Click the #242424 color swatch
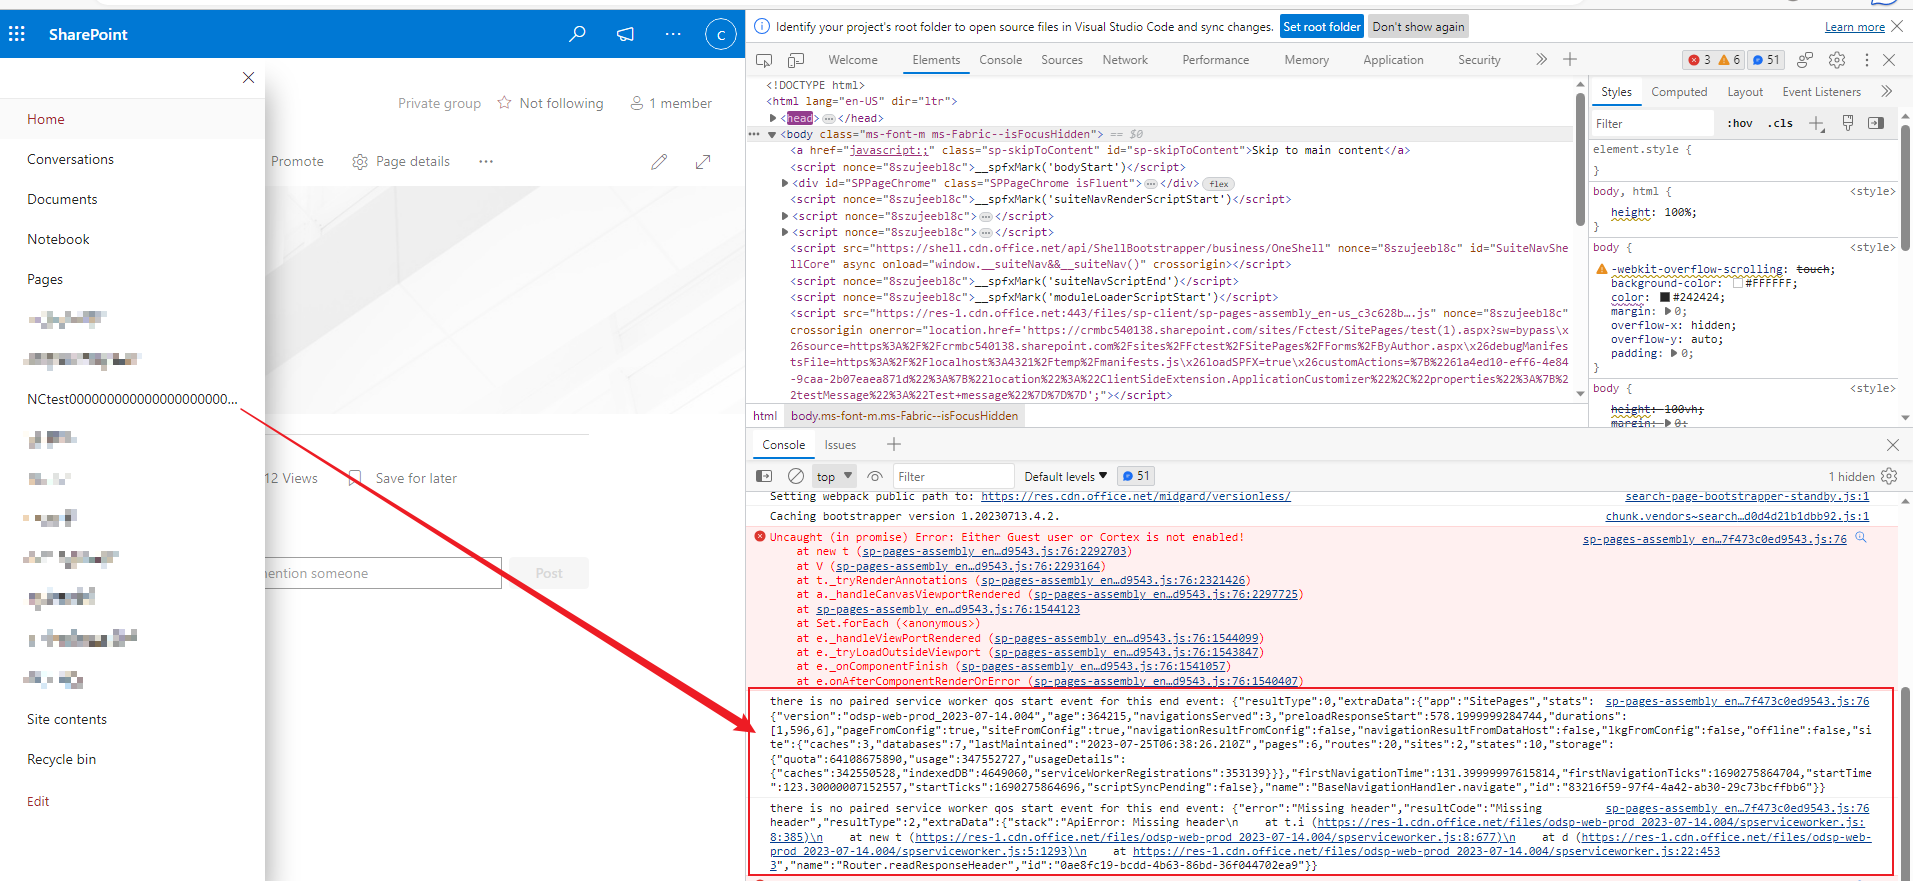The height and width of the screenshot is (881, 1913). pos(1665,297)
